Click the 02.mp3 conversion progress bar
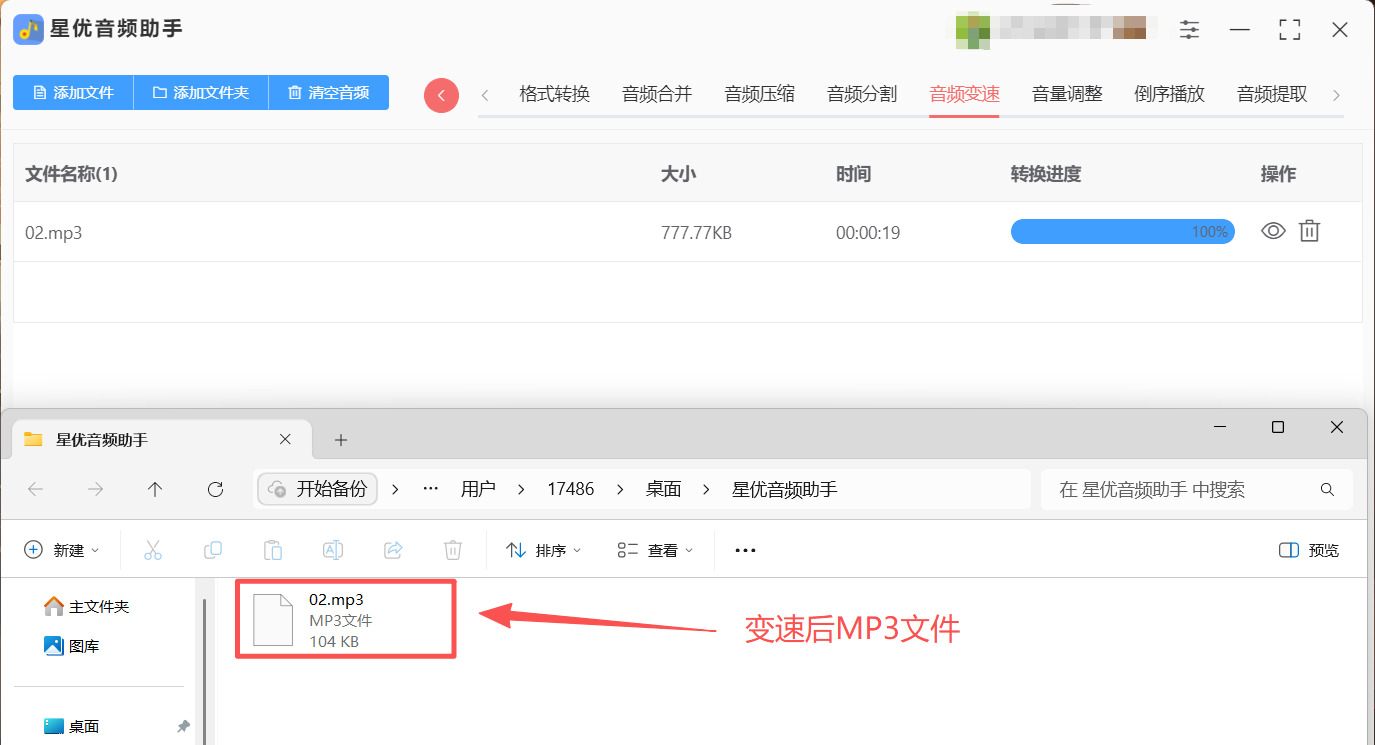 click(1122, 232)
